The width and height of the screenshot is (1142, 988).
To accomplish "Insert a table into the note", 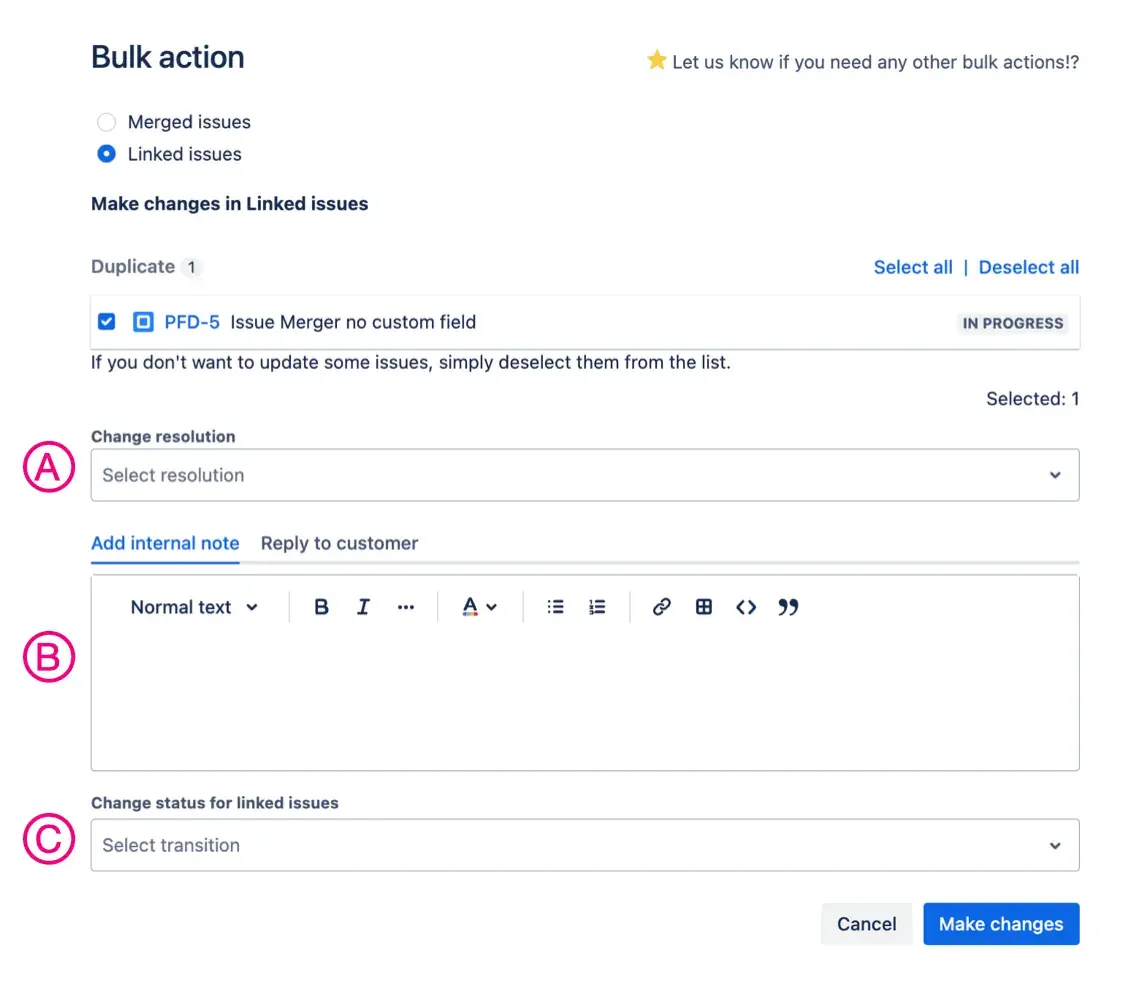I will (x=704, y=607).
